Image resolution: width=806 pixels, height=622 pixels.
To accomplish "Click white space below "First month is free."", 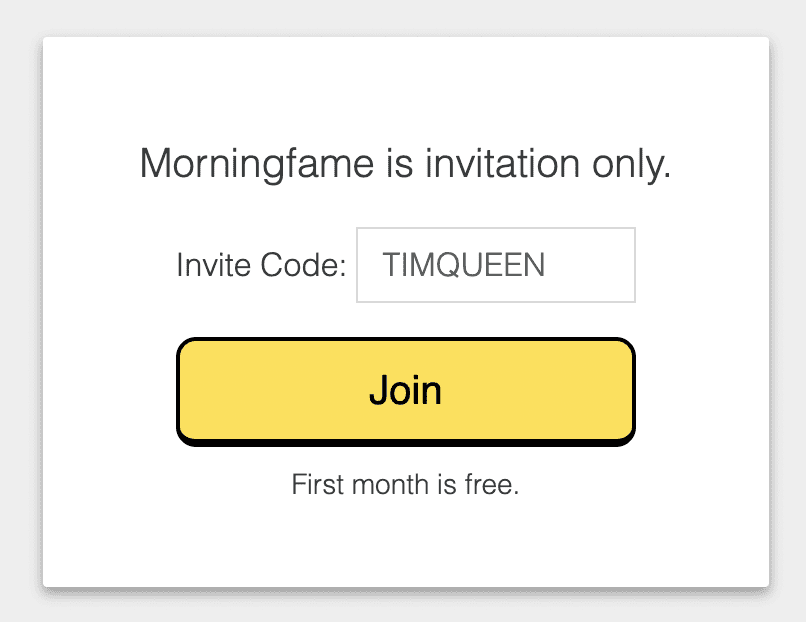I will 405,545.
